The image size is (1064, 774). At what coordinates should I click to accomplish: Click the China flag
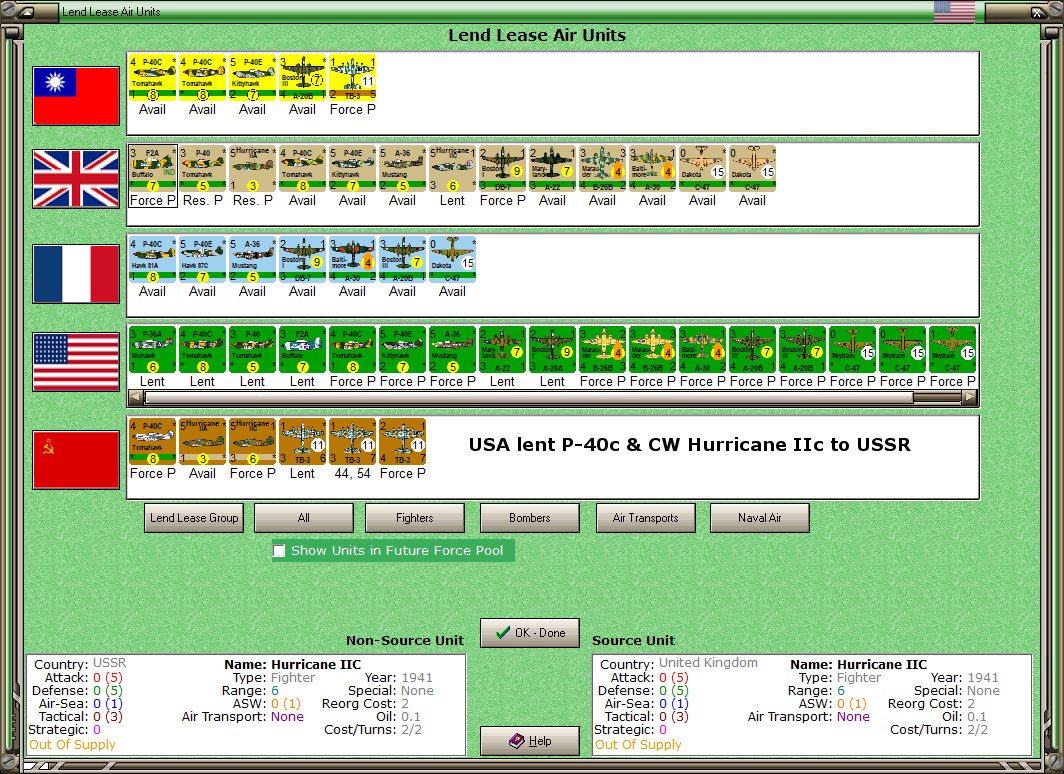pos(76,96)
